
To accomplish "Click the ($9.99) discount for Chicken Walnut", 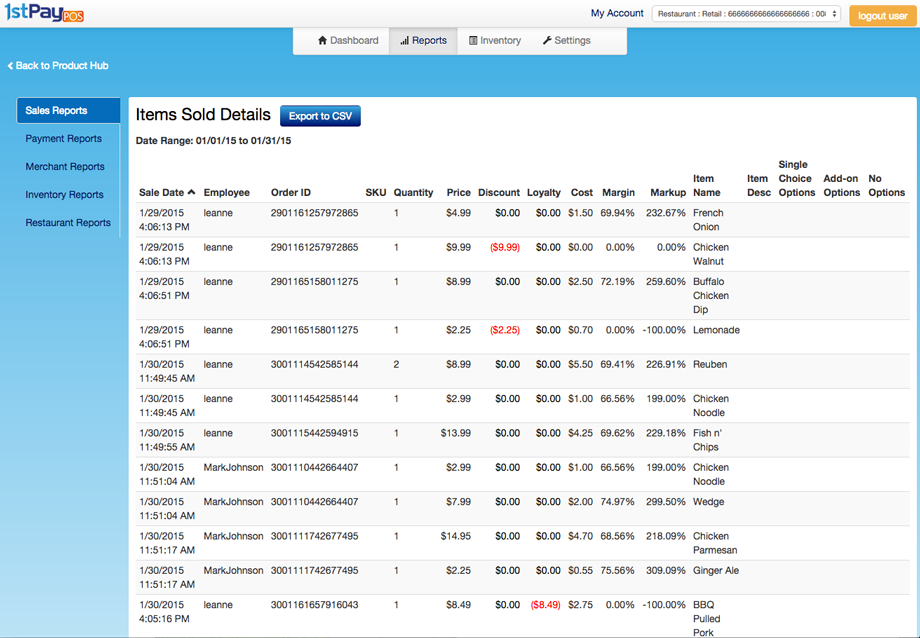I will [505, 248].
